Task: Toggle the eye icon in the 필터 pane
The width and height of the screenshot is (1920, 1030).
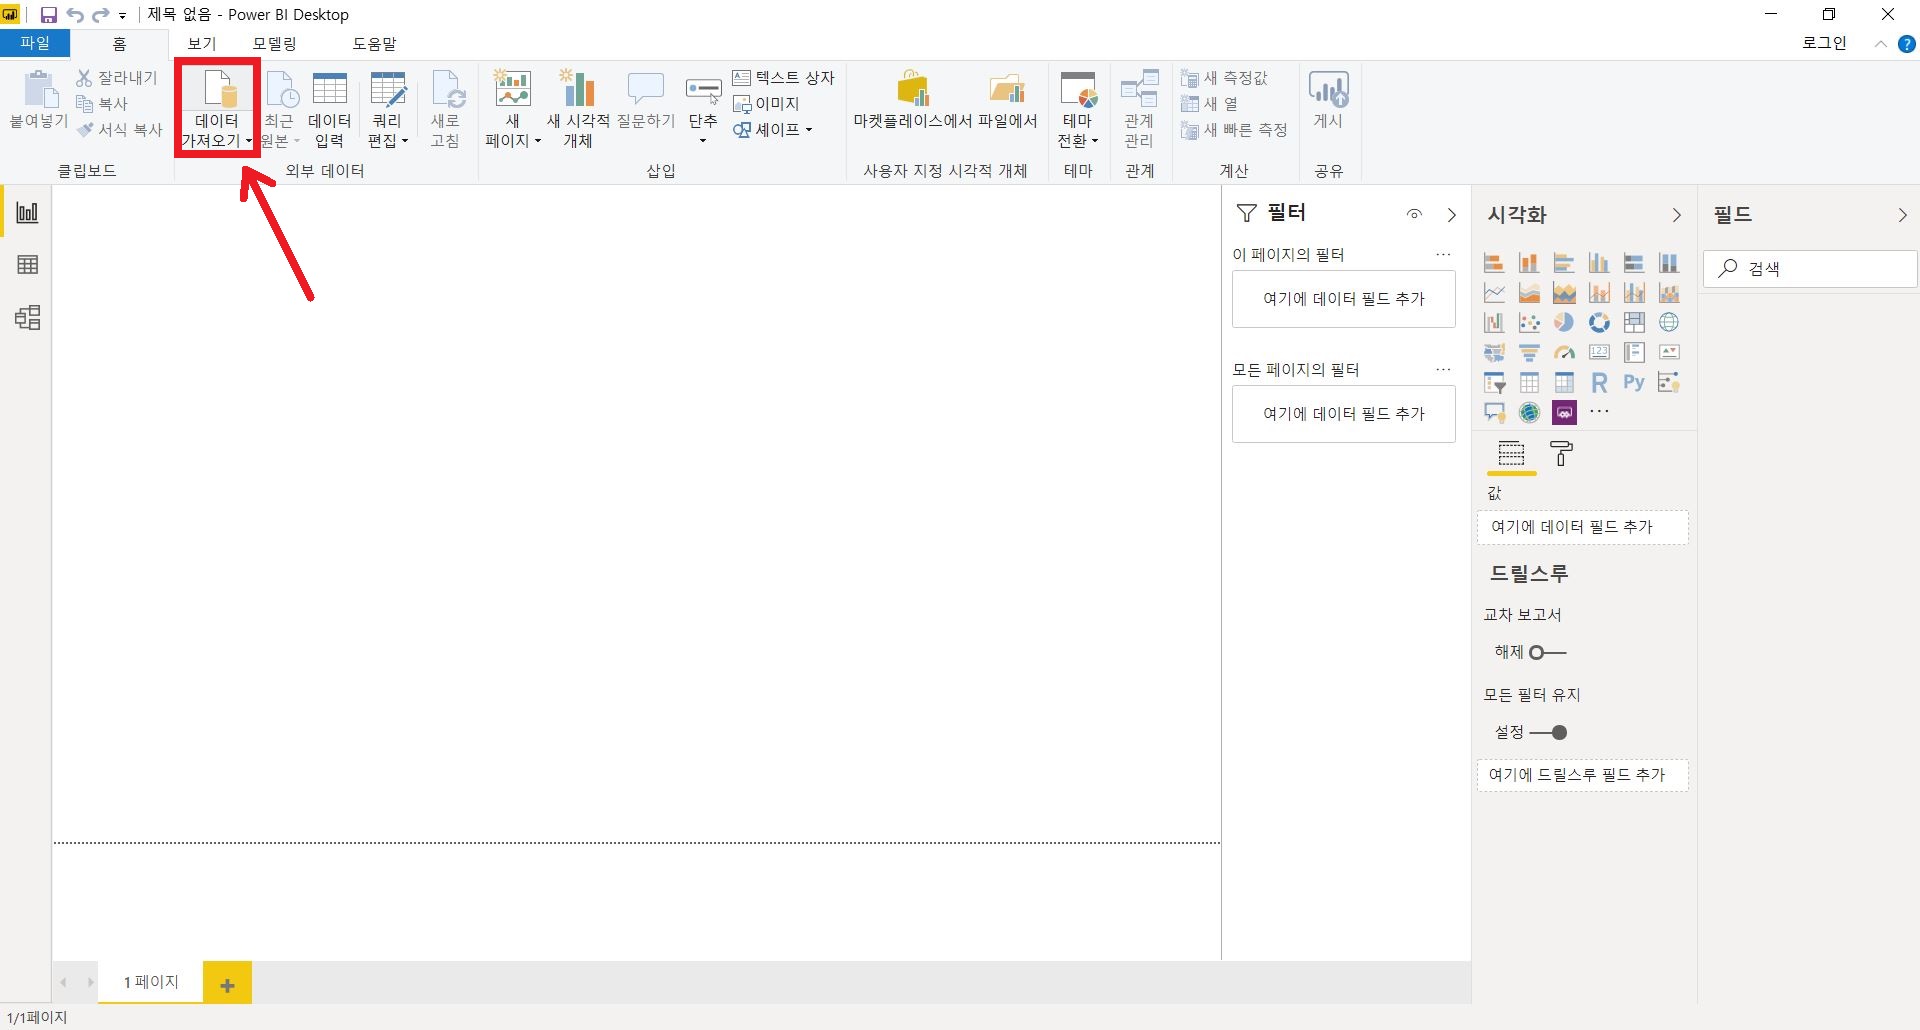Action: [1414, 214]
